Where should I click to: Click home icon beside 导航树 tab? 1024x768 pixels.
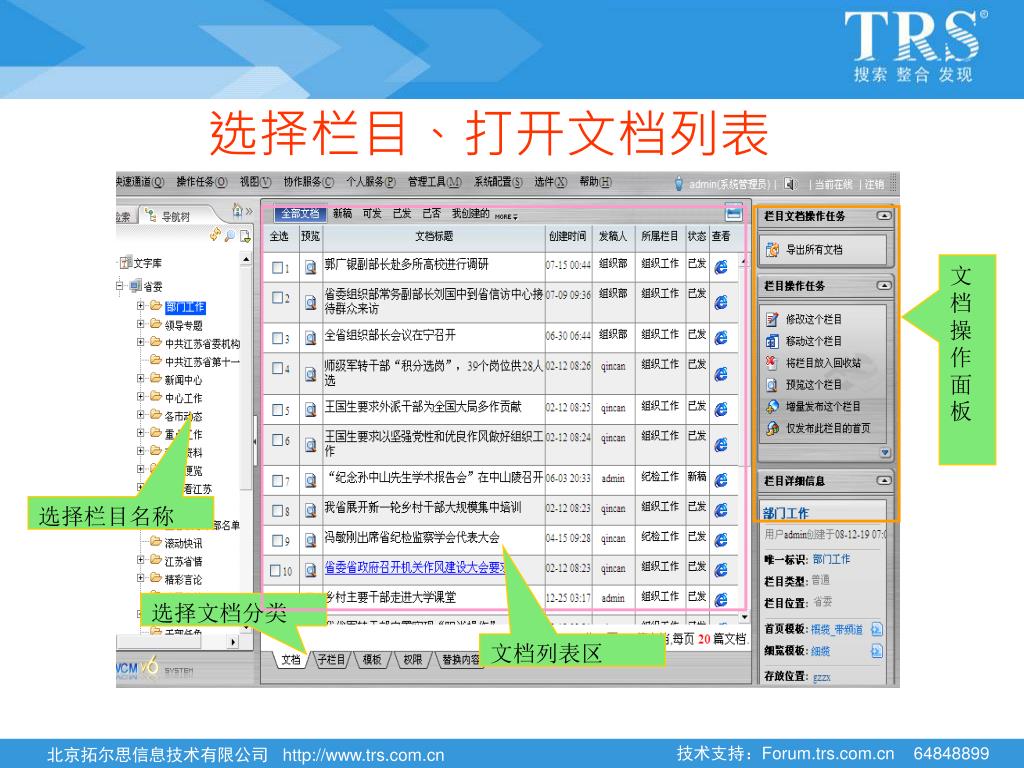[x=237, y=211]
